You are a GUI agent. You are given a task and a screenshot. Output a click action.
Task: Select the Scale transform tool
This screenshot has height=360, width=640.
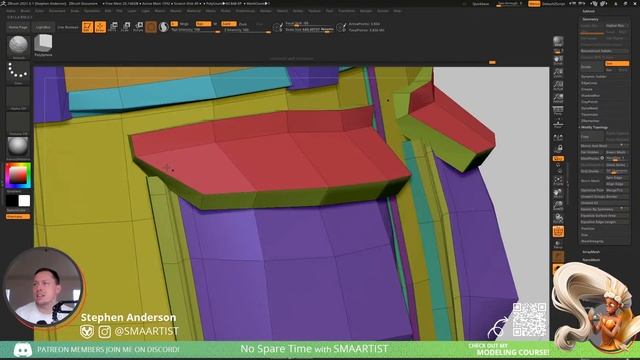click(126, 27)
